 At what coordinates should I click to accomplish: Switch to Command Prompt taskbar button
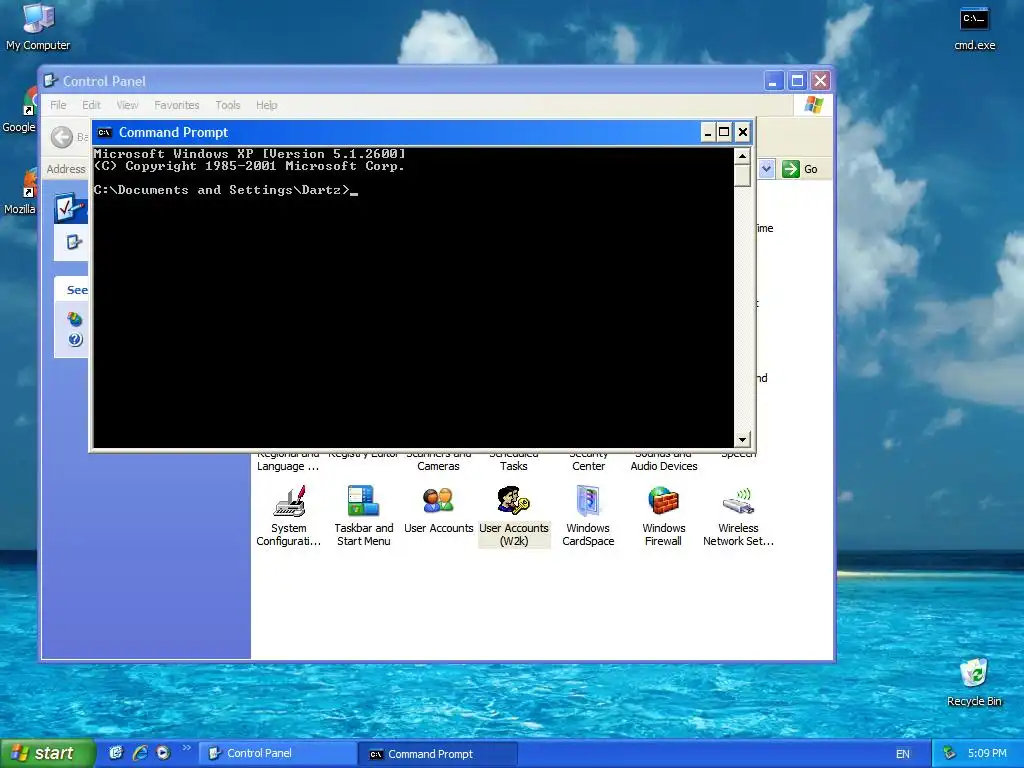(x=440, y=754)
